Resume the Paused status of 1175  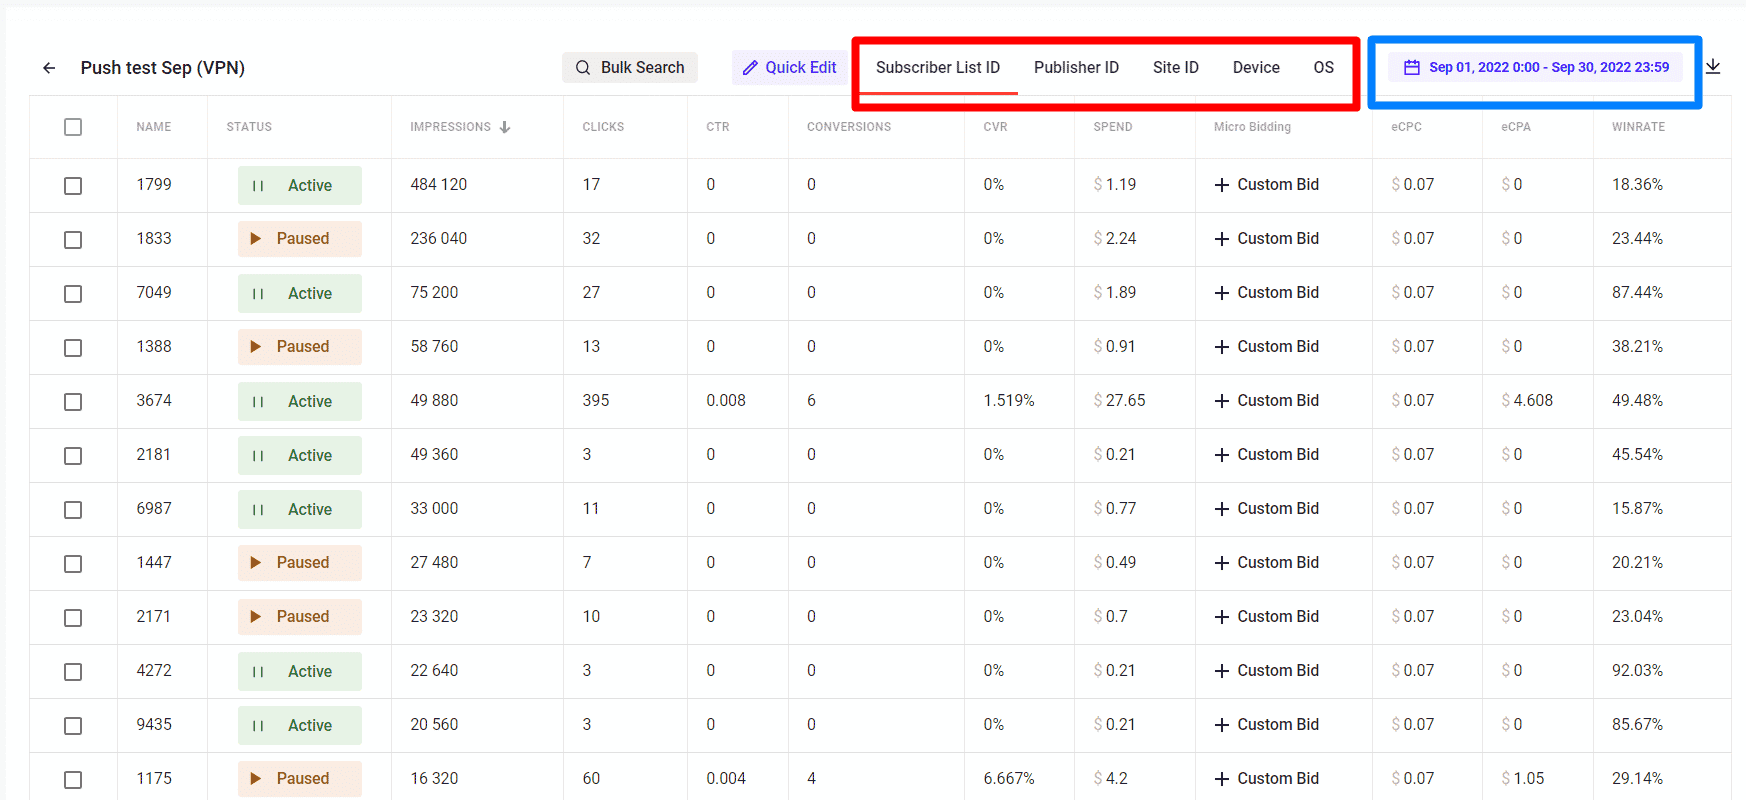300,779
